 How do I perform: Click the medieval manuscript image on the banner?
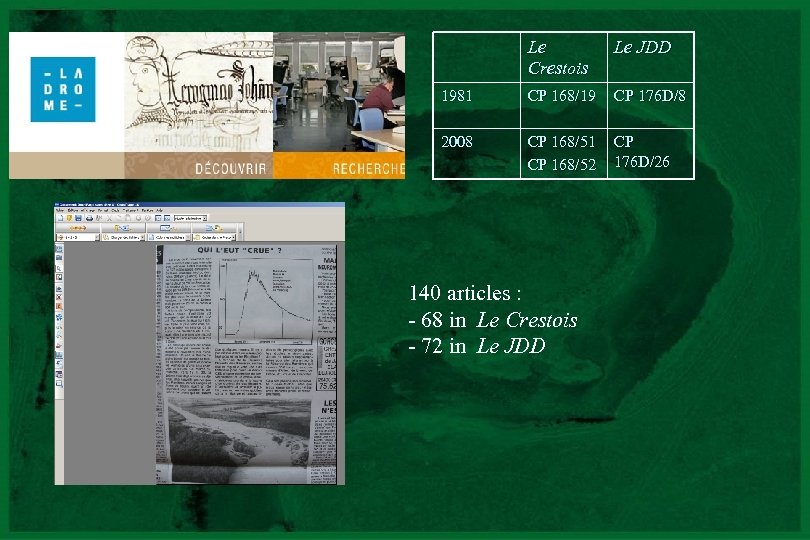[199, 92]
